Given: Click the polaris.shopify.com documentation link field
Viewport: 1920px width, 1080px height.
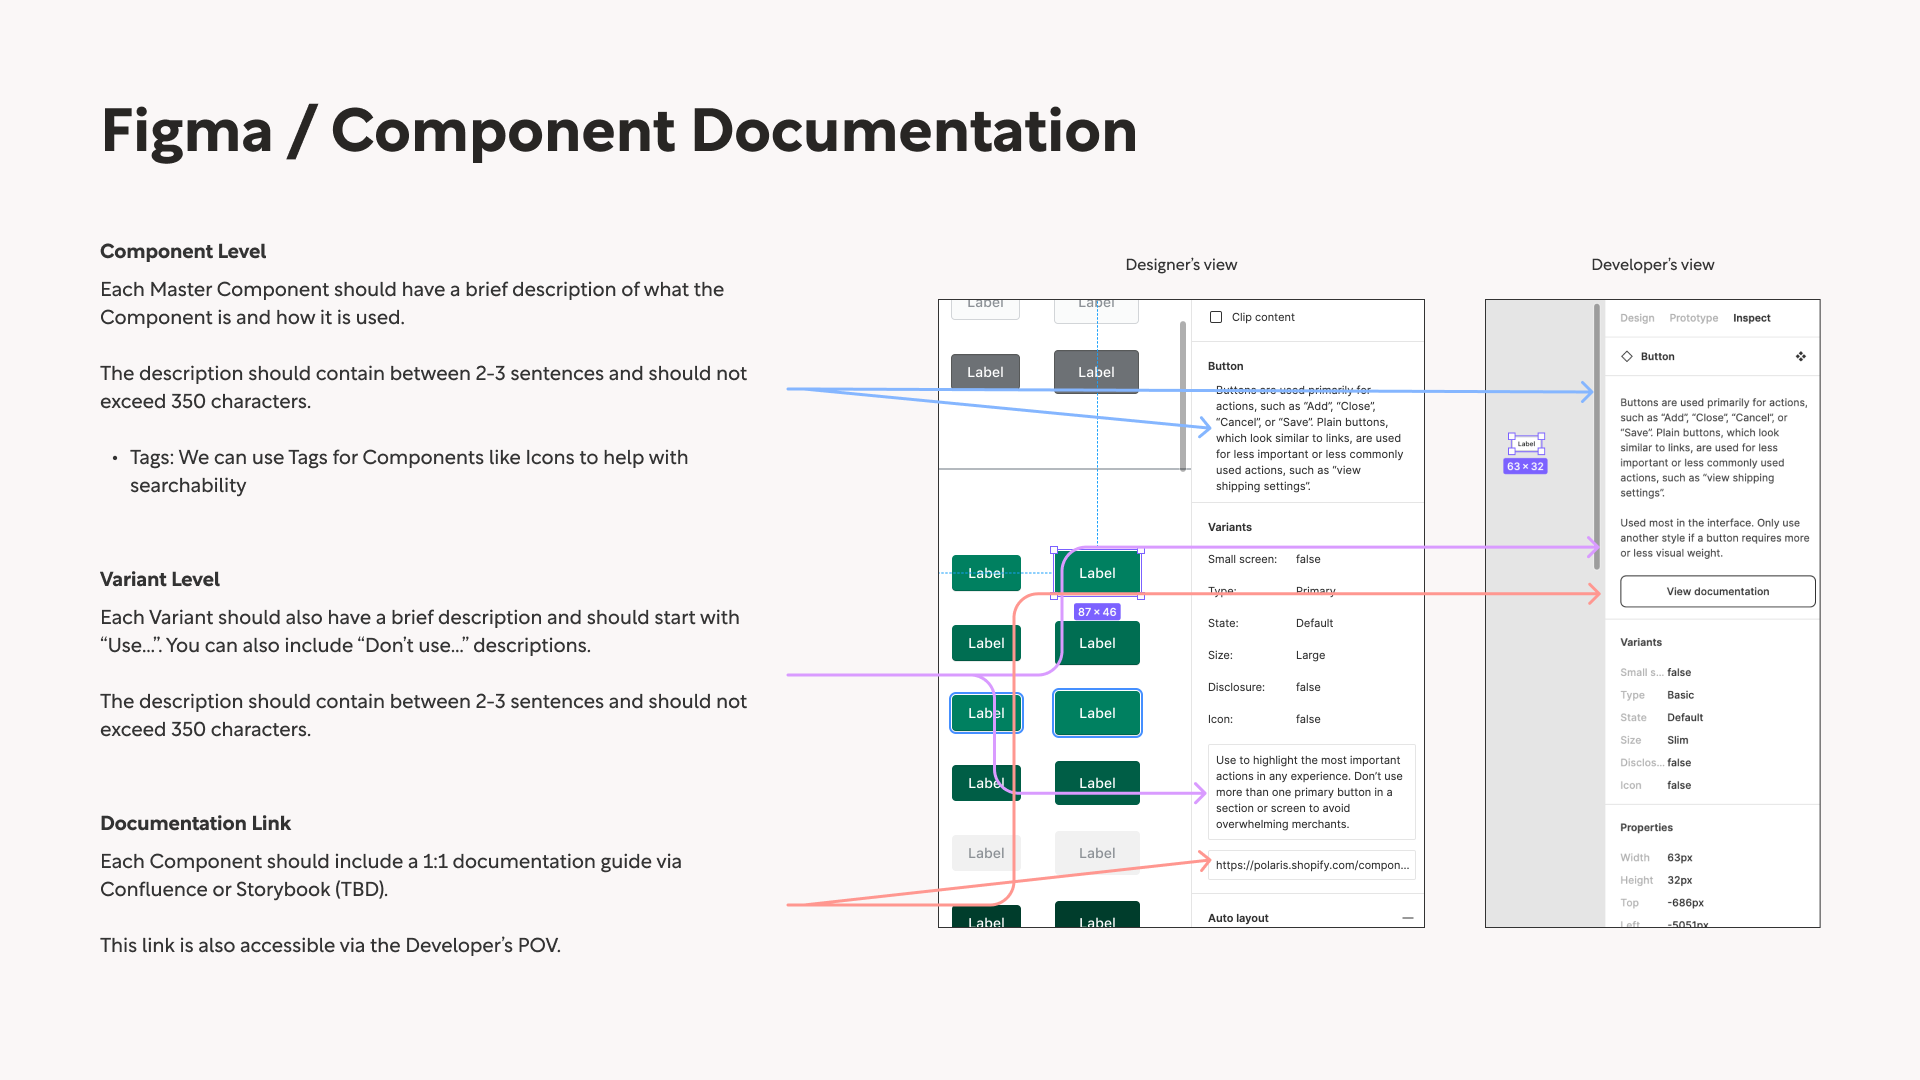Looking at the screenshot, I should pos(1311,865).
